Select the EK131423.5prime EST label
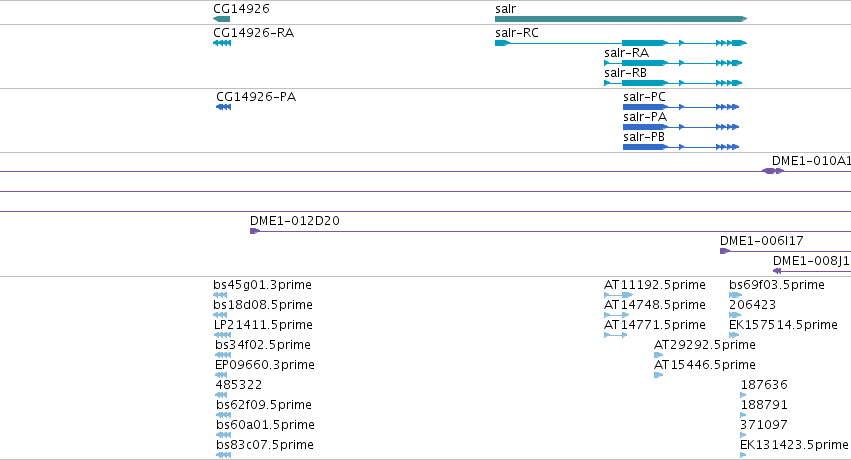The height and width of the screenshot is (460, 851). (794, 445)
